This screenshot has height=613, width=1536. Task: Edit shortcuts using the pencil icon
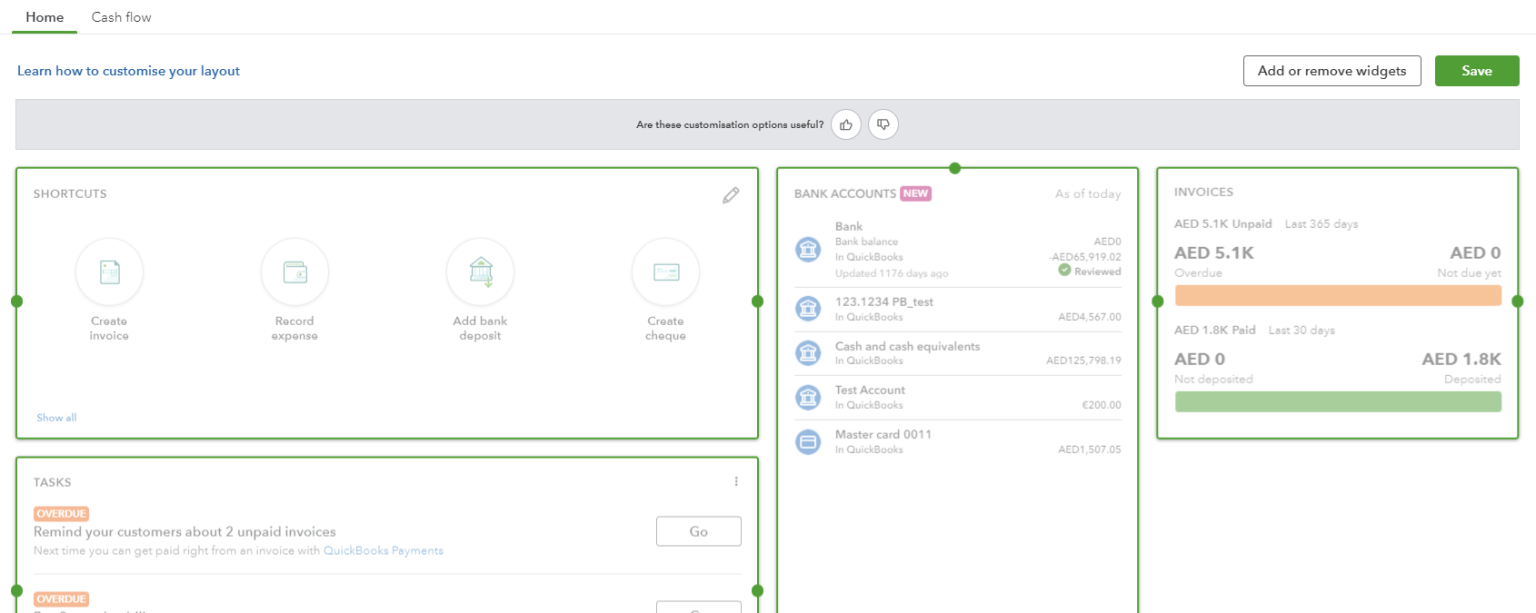731,195
